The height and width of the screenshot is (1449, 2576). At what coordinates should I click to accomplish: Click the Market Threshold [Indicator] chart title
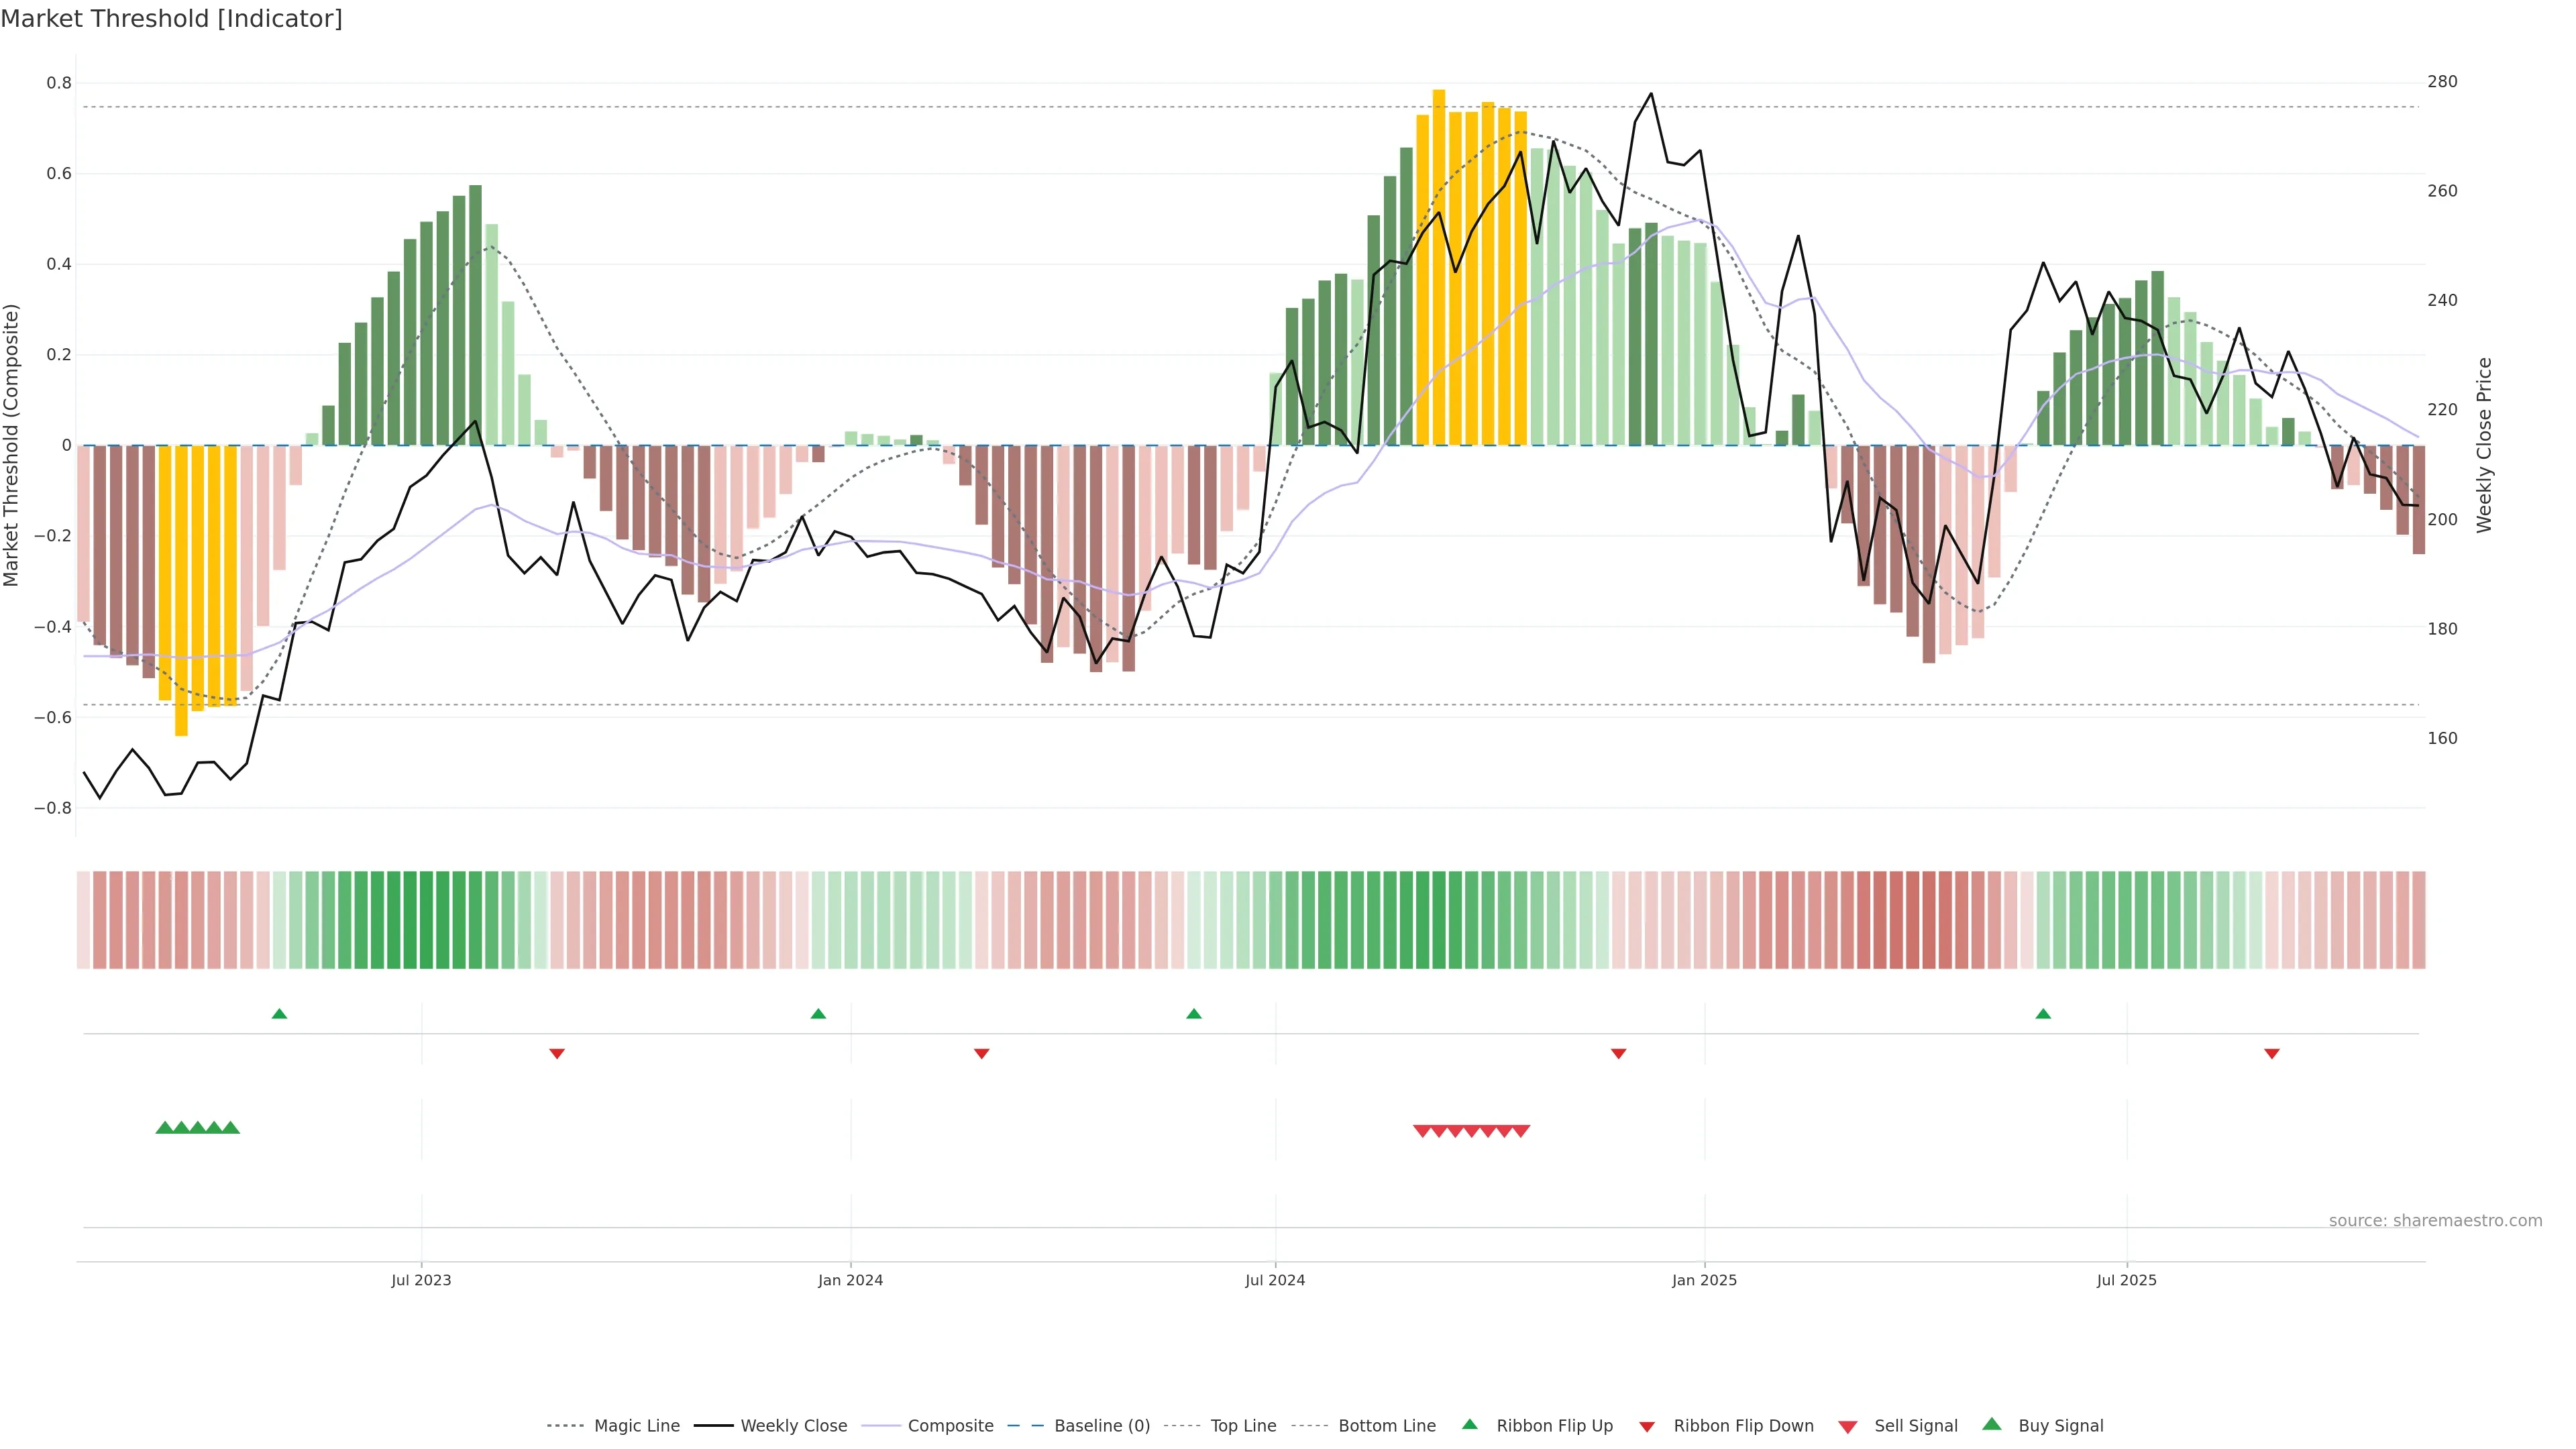(x=171, y=19)
